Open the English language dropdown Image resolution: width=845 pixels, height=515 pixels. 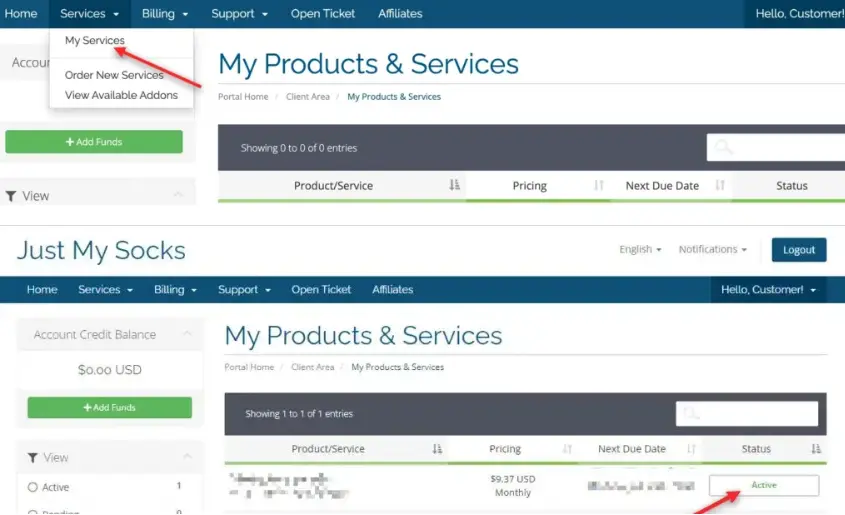641,249
